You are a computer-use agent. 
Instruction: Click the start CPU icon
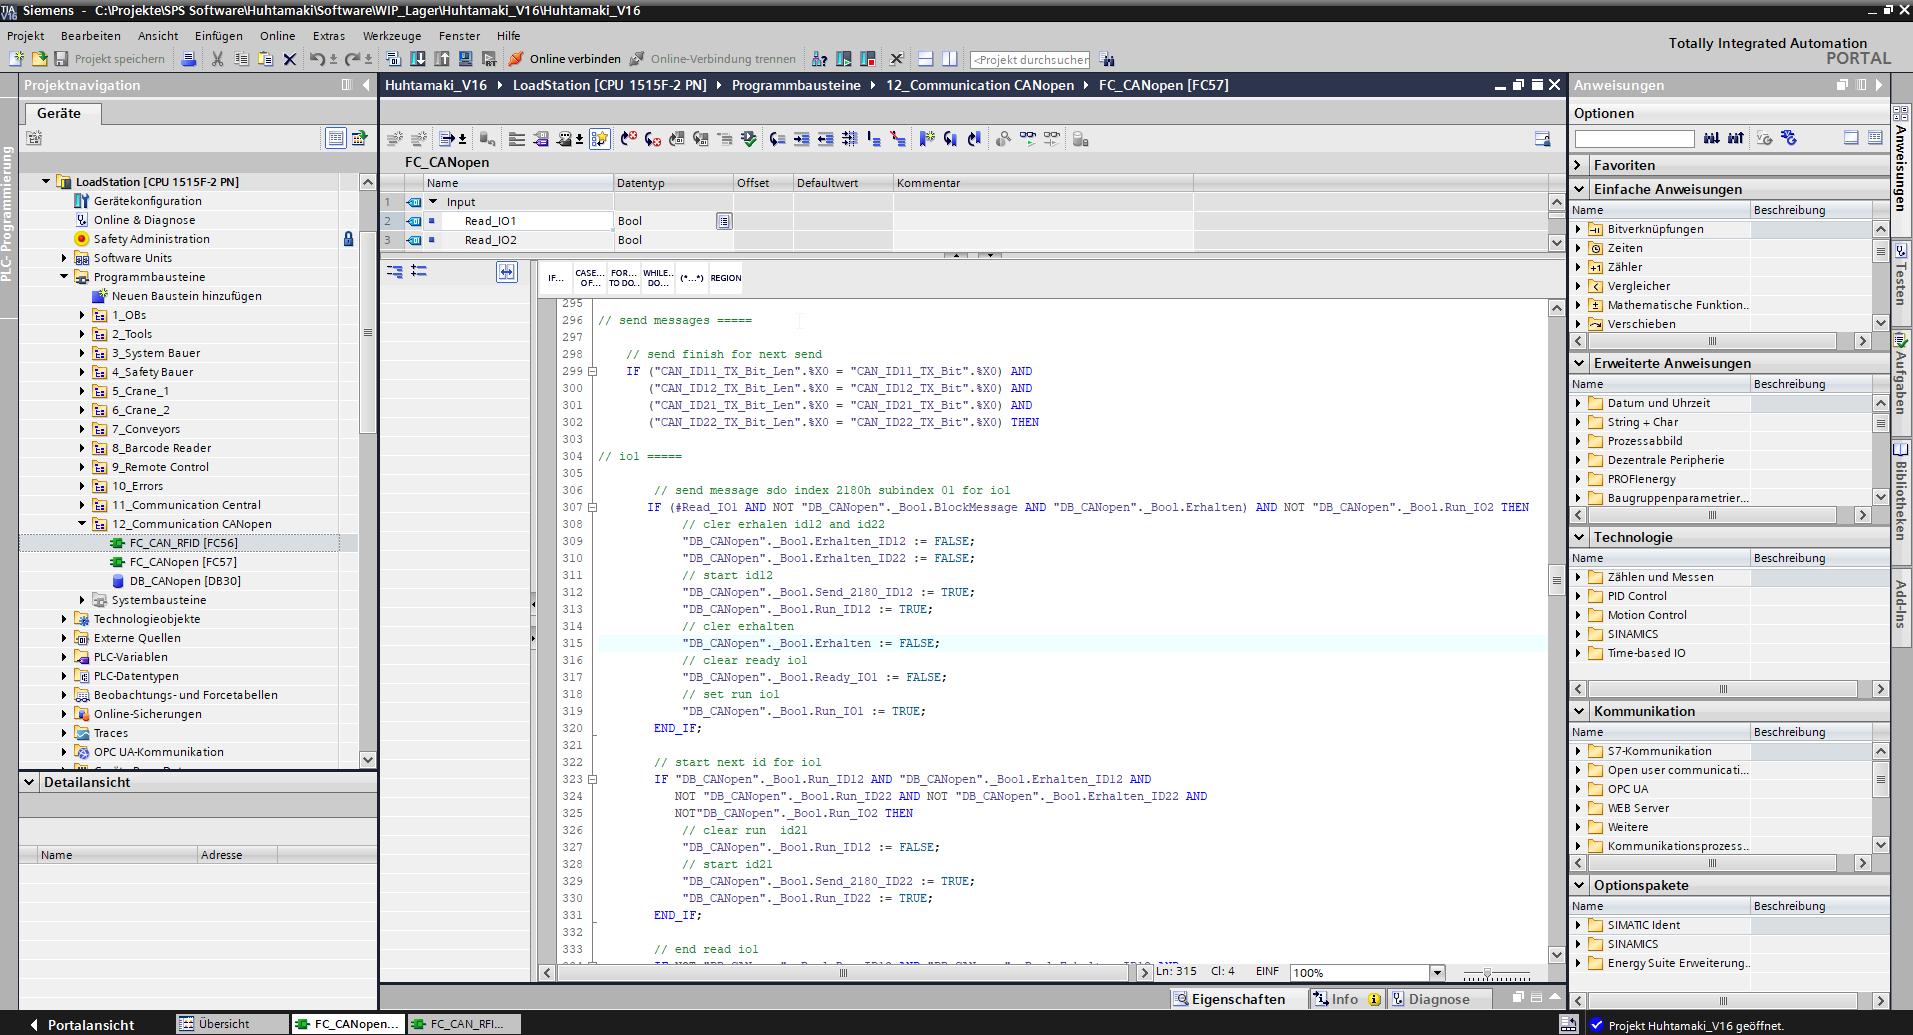(843, 59)
